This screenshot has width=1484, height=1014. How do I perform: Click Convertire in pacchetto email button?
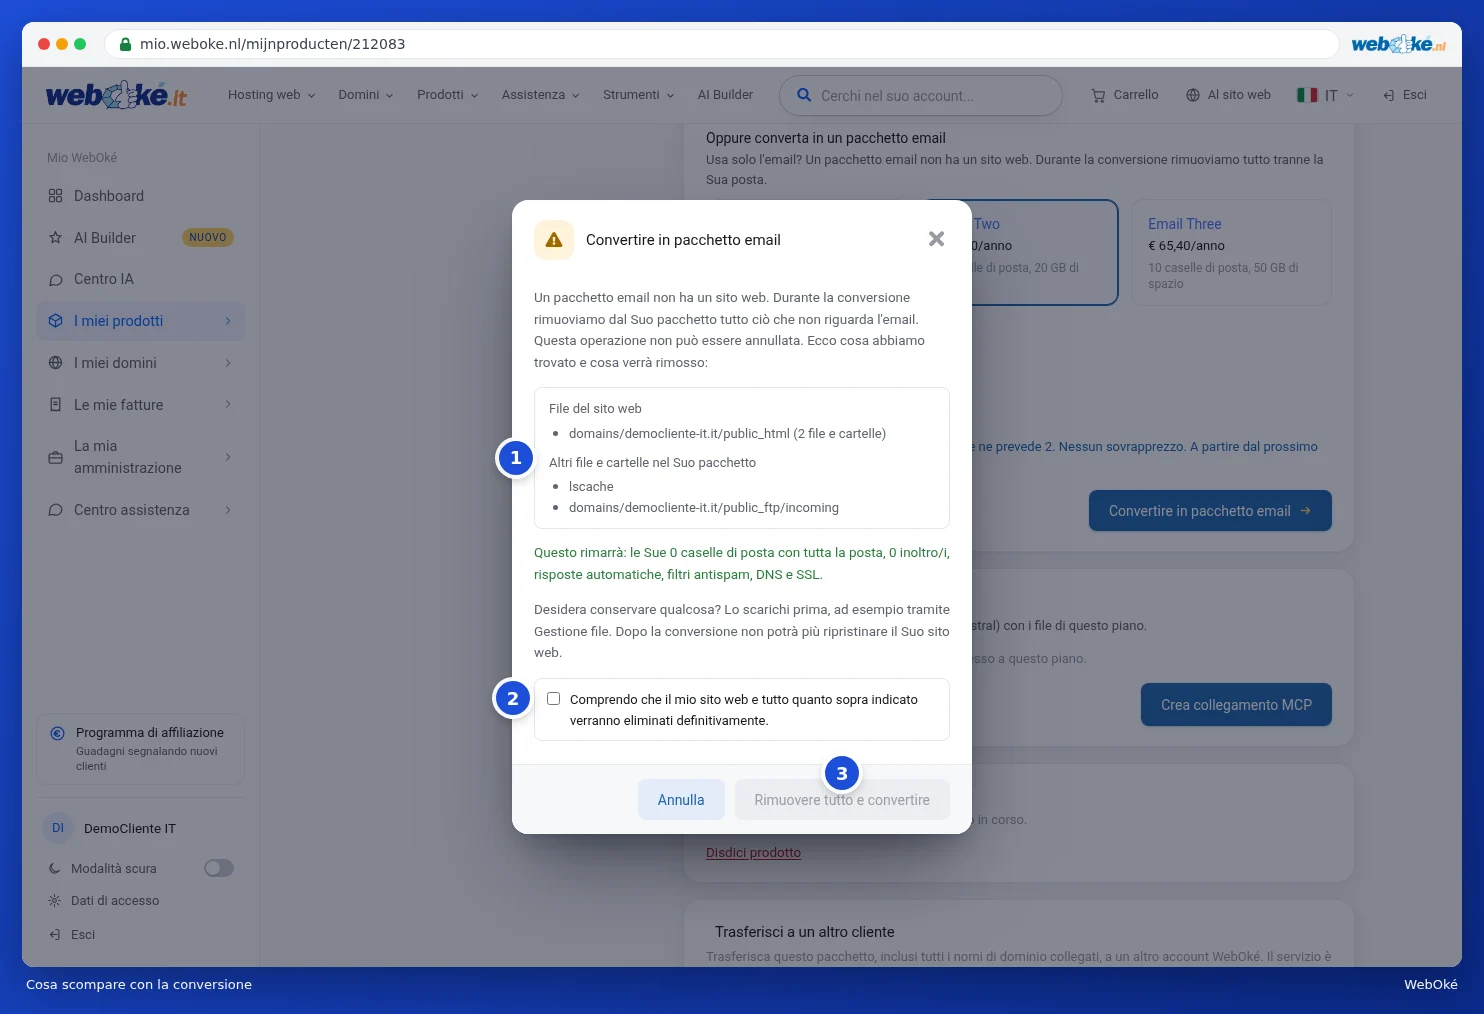coord(1210,511)
